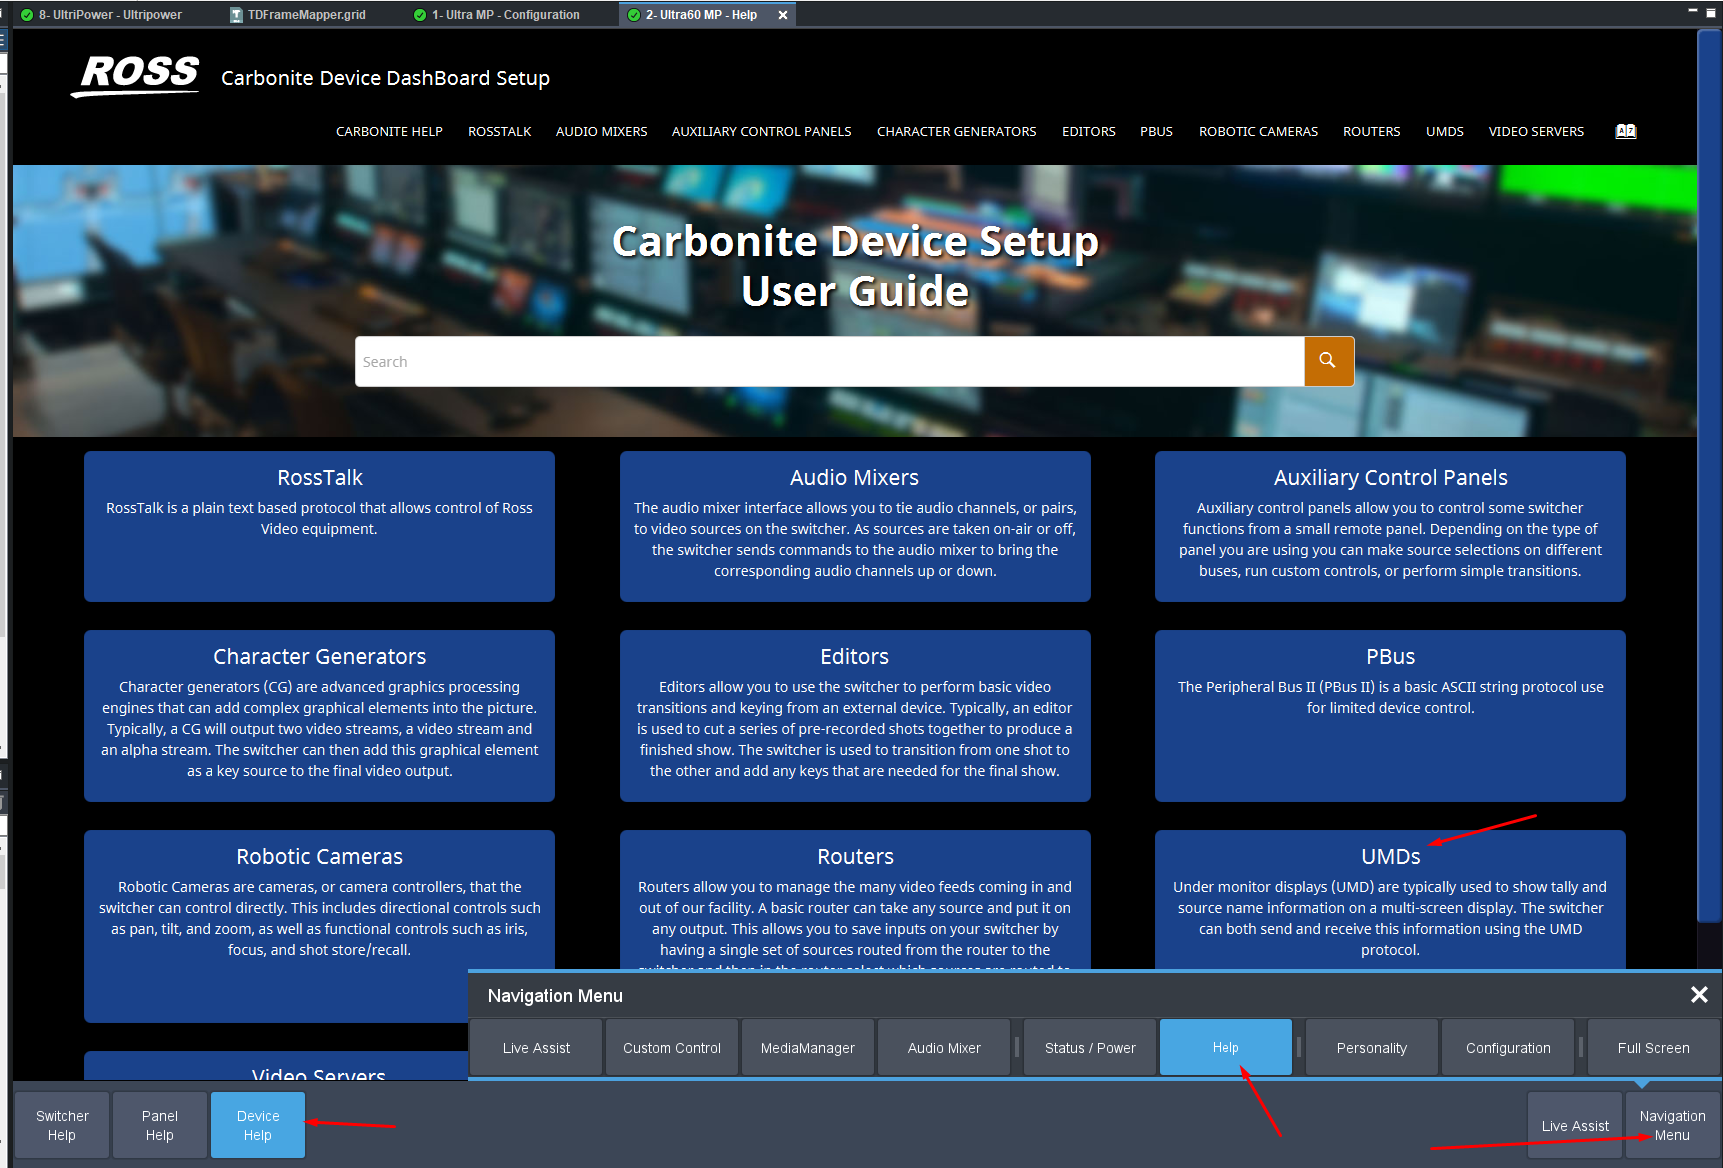Viewport: 1723px width, 1168px height.
Task: Open the UMDS menu item
Action: (x=1444, y=131)
